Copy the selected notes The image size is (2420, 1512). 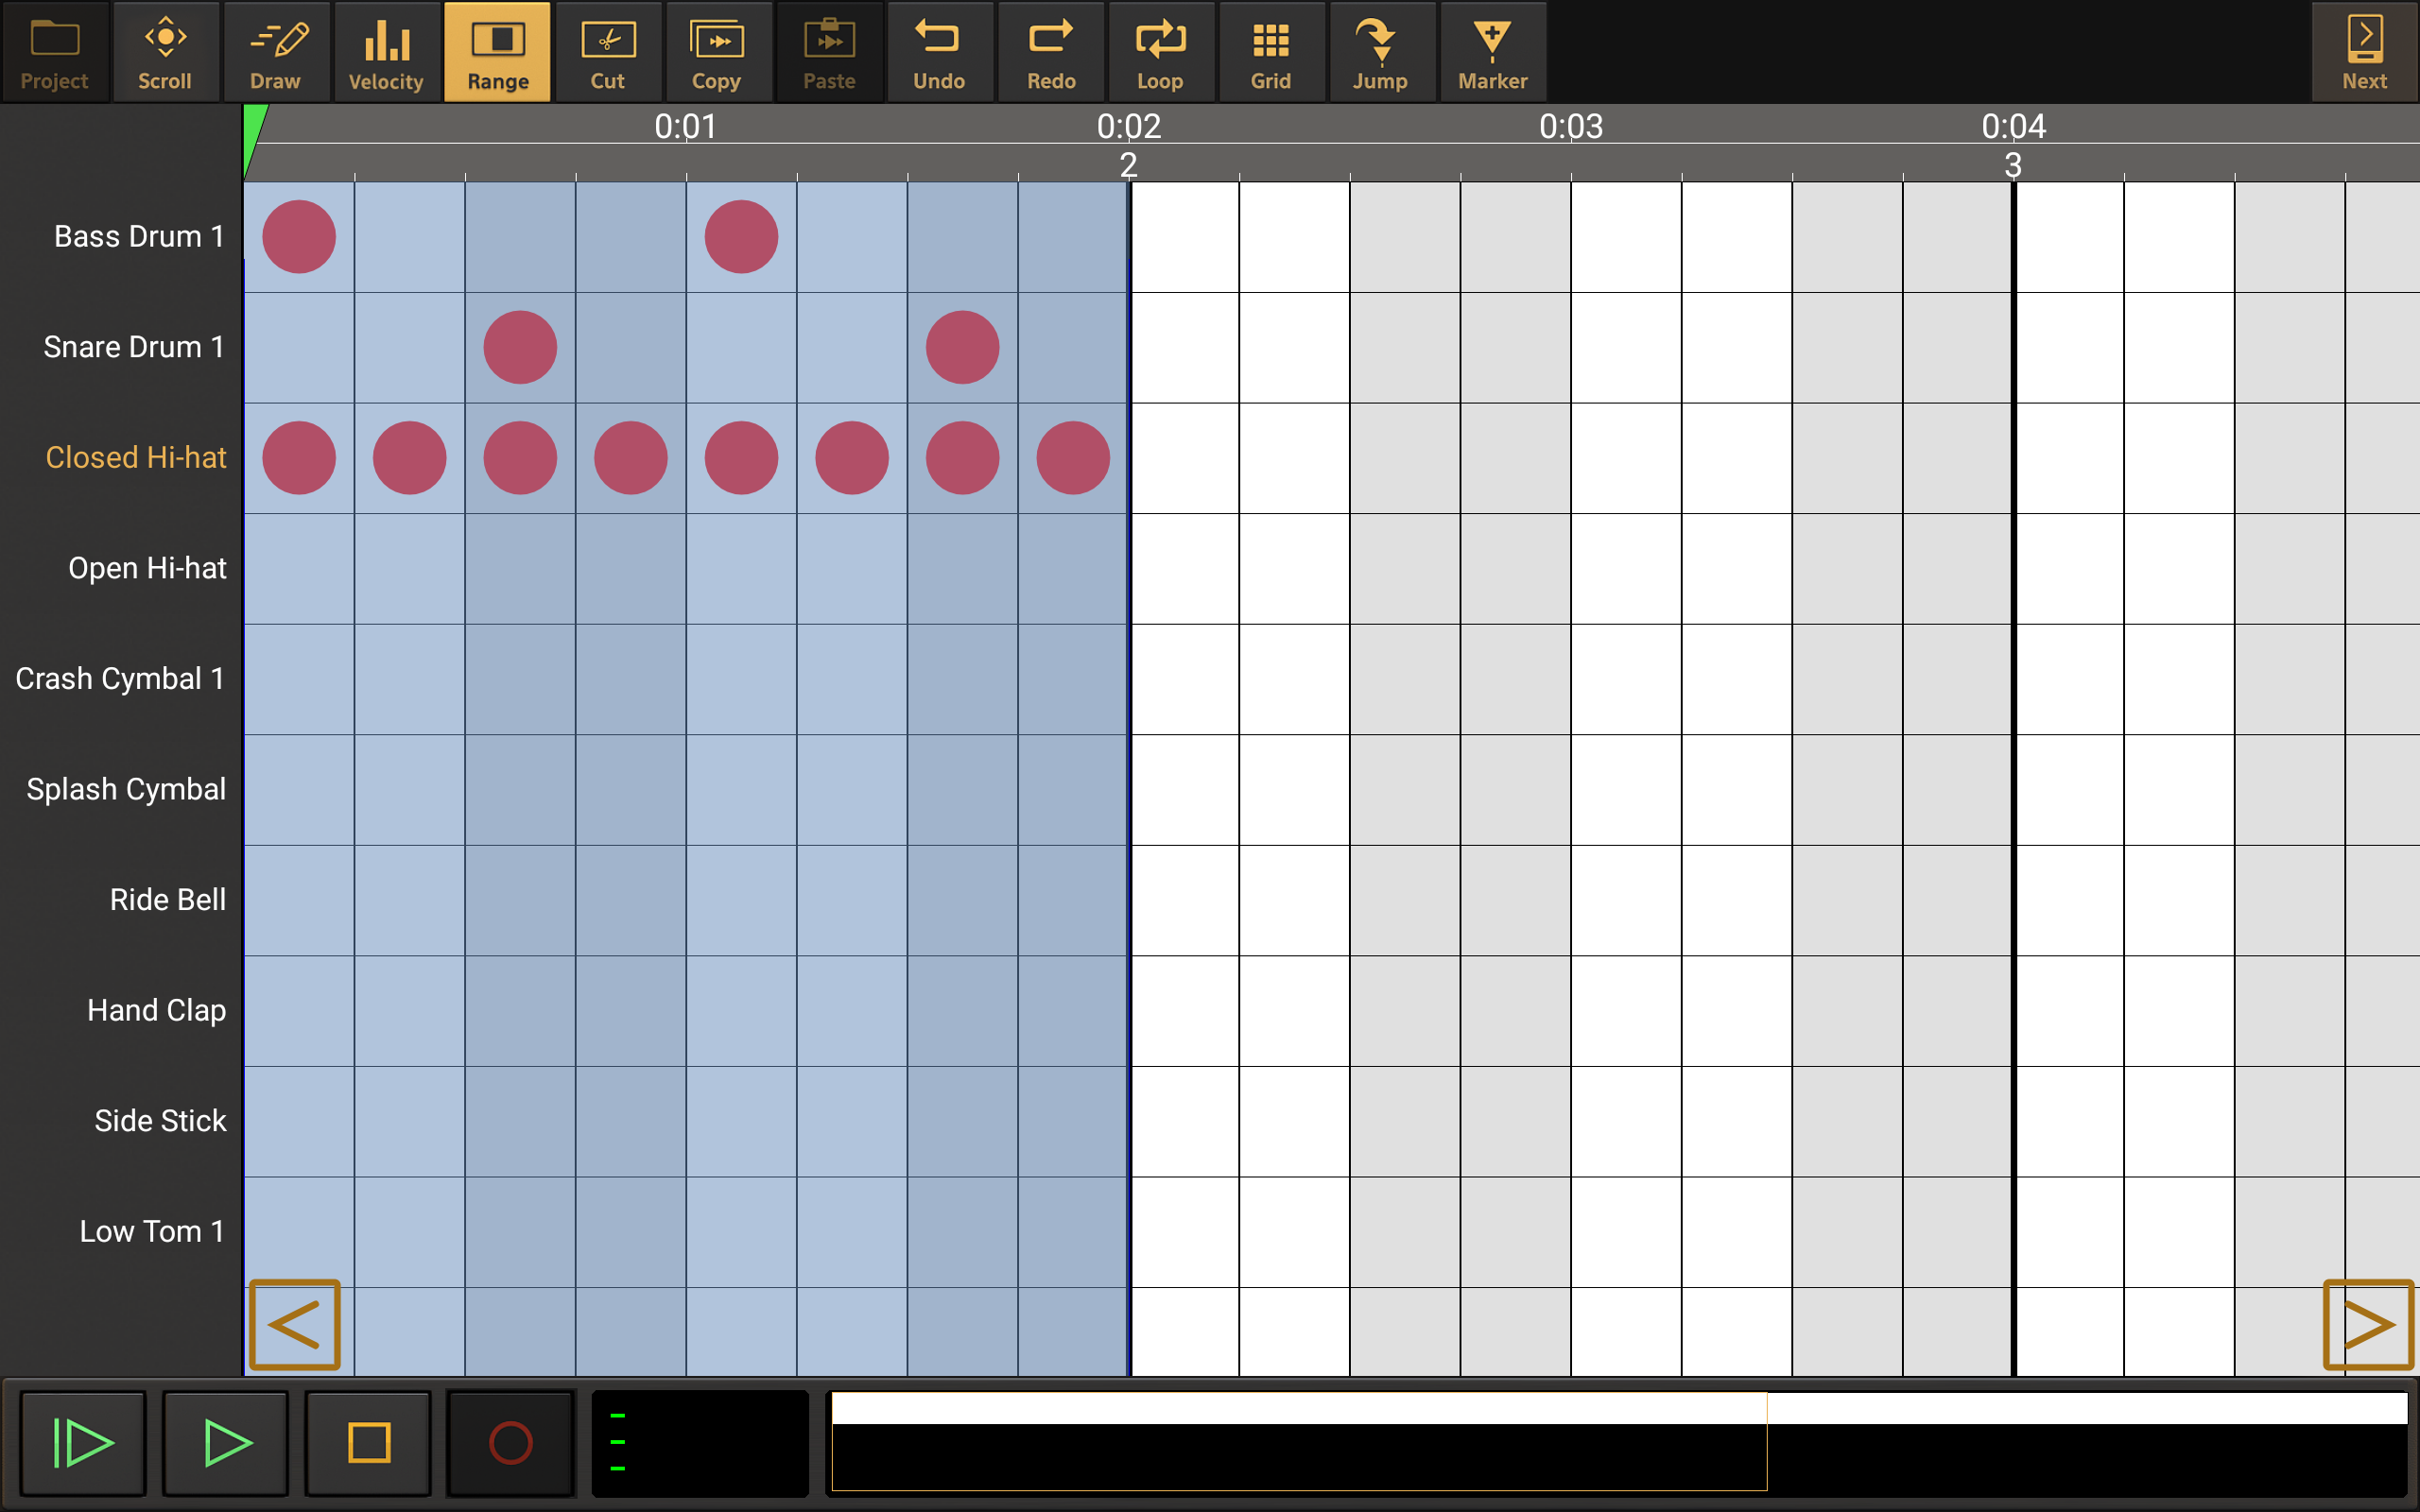718,51
